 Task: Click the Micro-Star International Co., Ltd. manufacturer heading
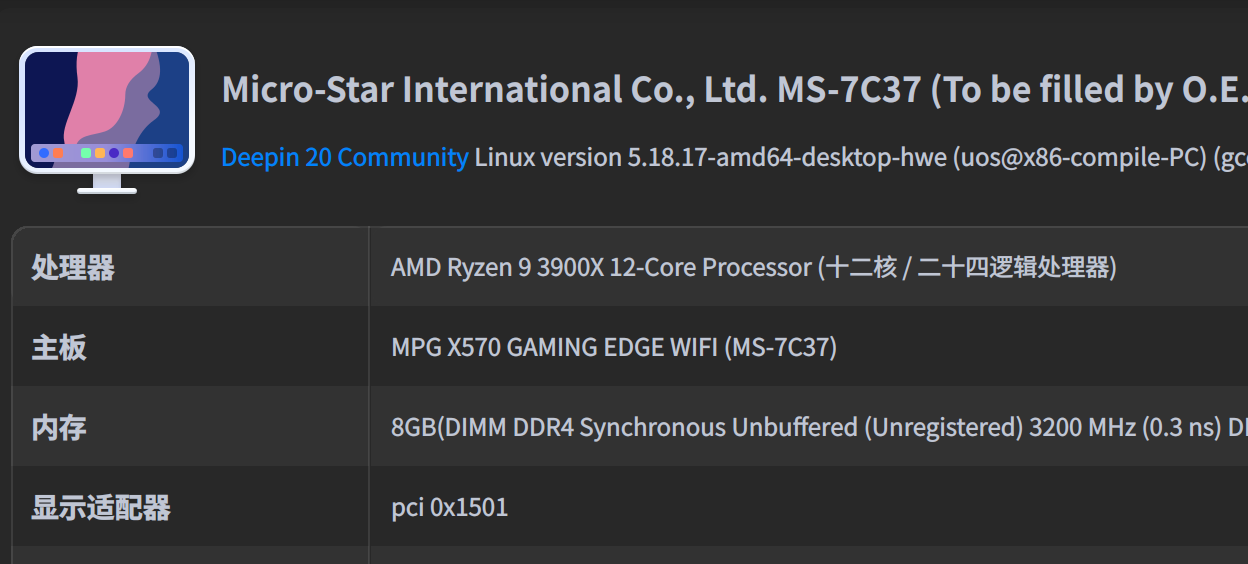494,90
